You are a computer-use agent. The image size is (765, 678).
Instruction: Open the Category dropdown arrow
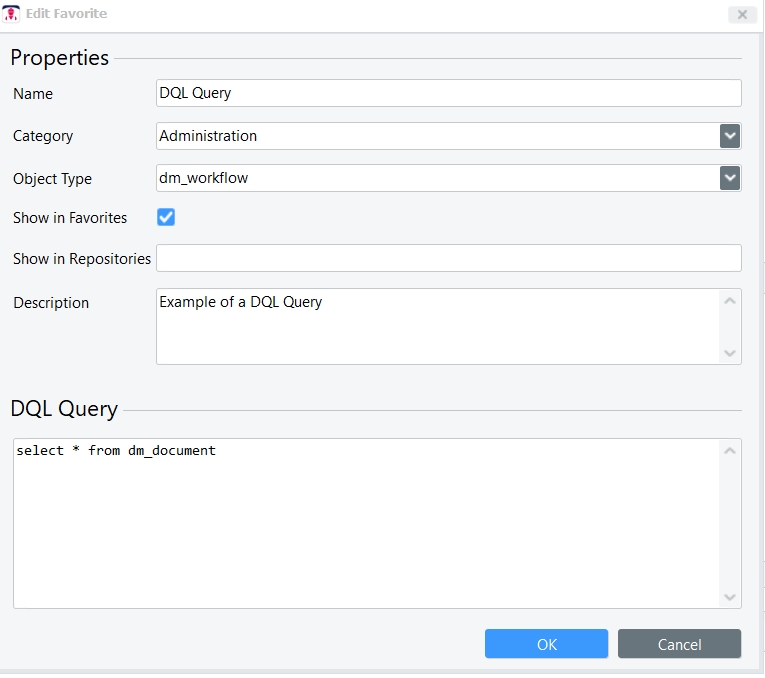click(729, 136)
